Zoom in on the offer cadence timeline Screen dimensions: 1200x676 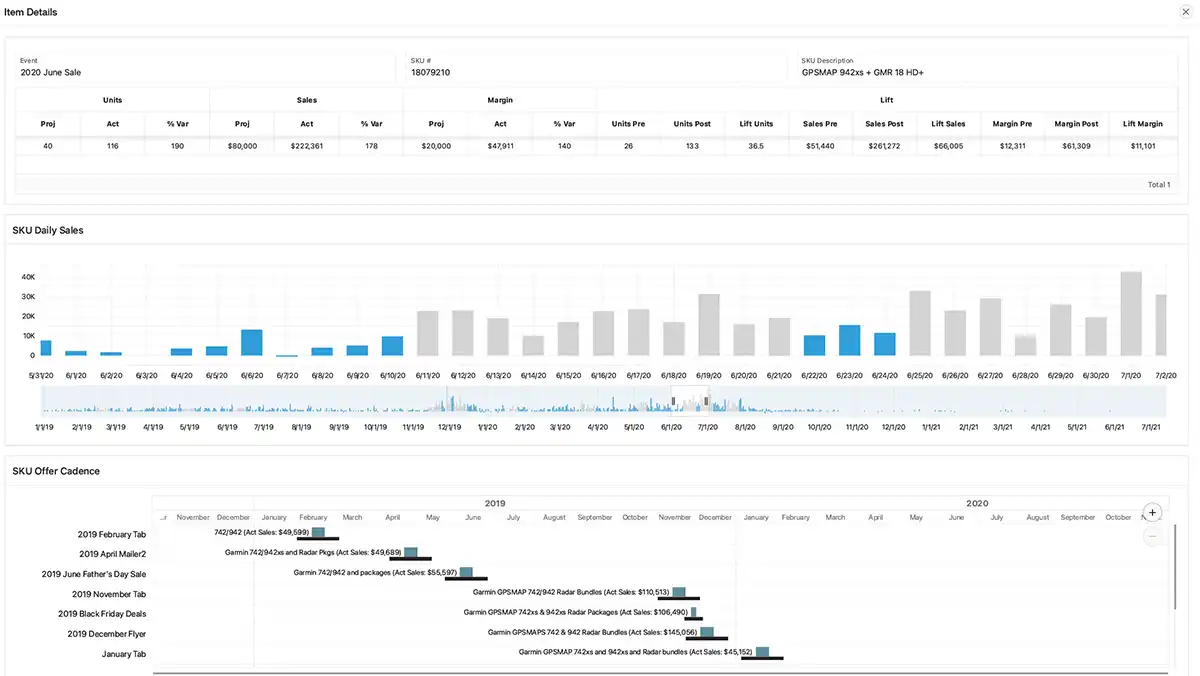(x=1152, y=512)
